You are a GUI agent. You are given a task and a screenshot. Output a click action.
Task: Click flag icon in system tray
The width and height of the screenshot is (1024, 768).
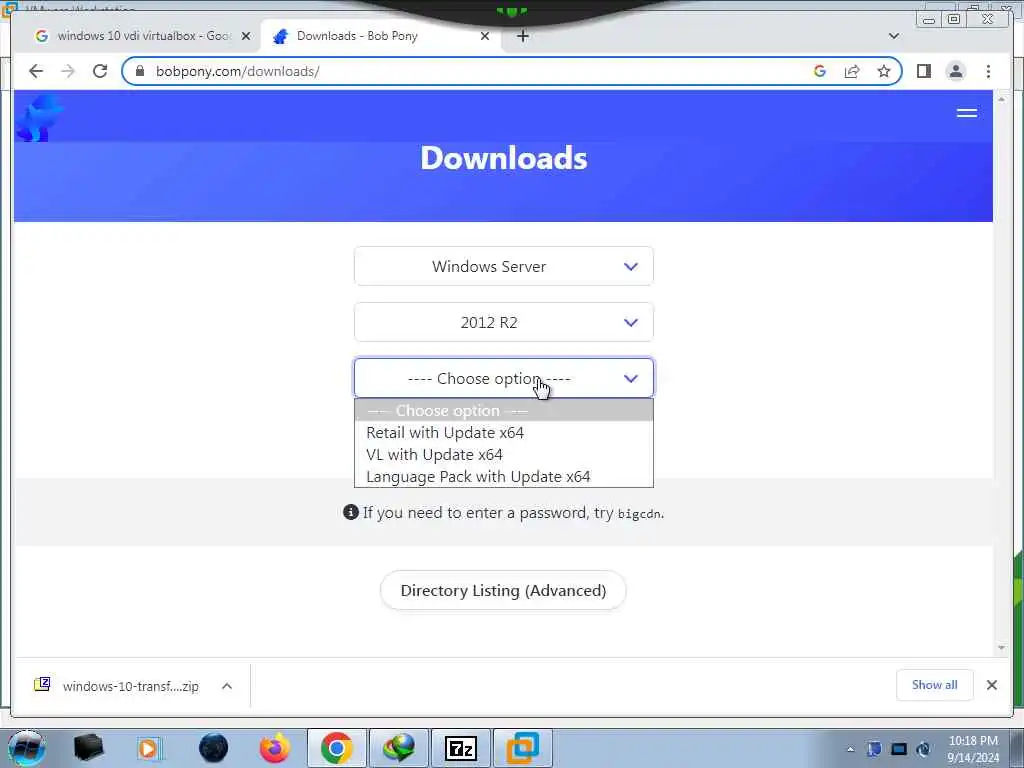[x=874, y=749]
